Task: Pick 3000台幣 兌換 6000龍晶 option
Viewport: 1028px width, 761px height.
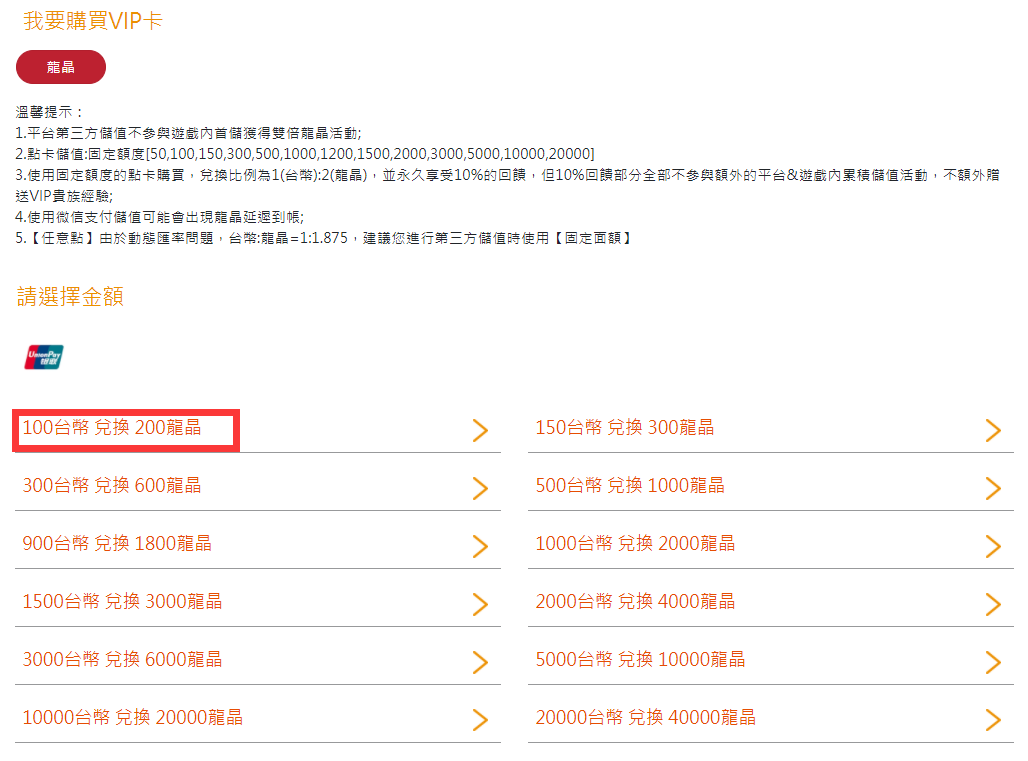Action: tap(122, 660)
